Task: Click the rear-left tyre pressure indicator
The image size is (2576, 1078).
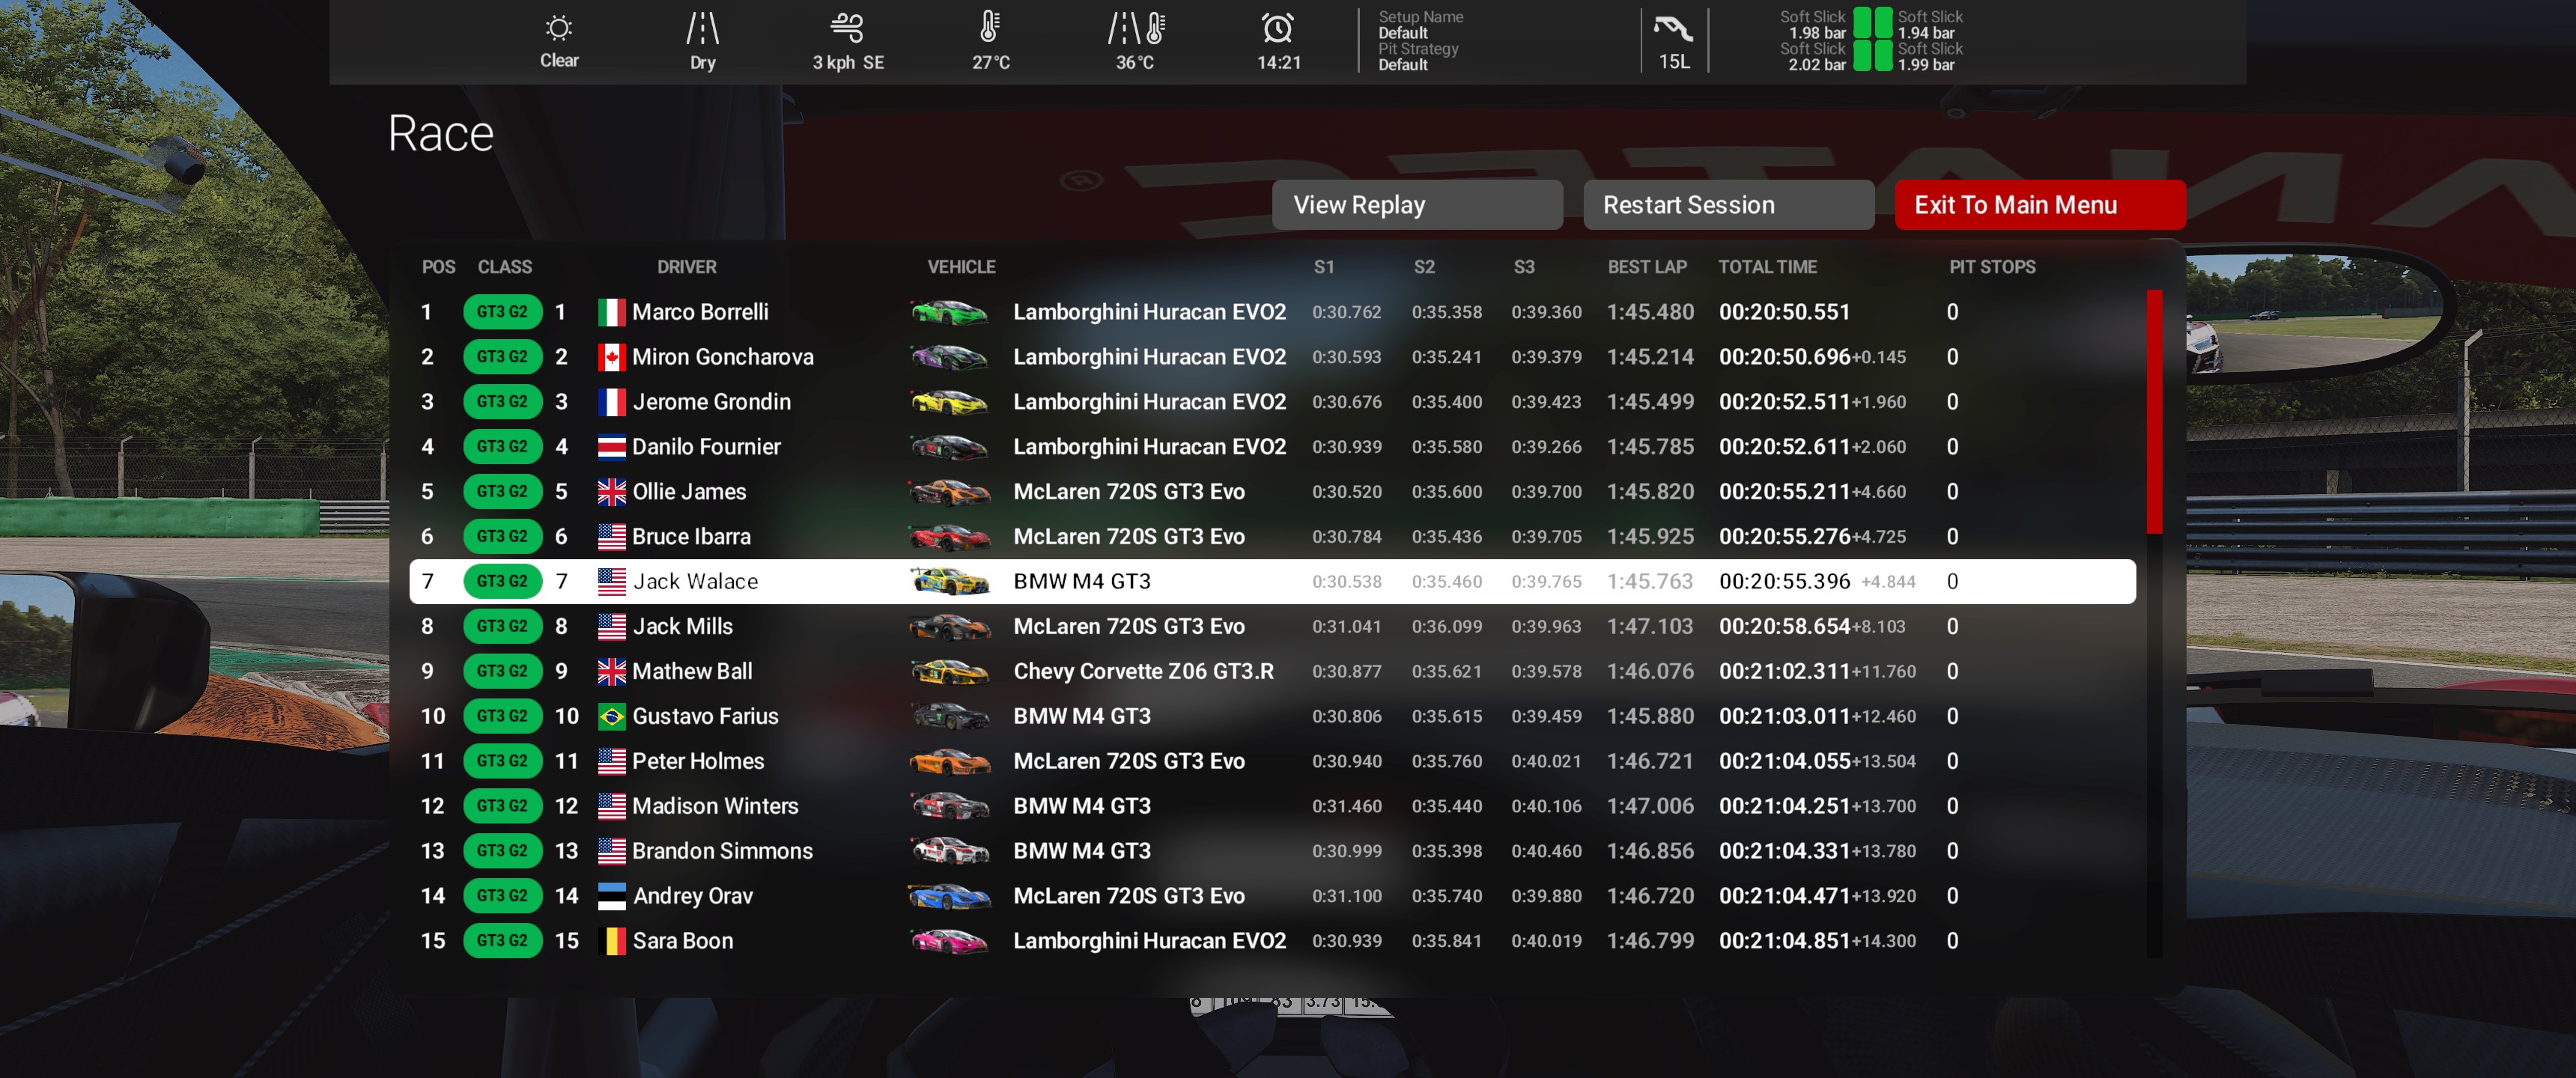Action: pos(1862,56)
